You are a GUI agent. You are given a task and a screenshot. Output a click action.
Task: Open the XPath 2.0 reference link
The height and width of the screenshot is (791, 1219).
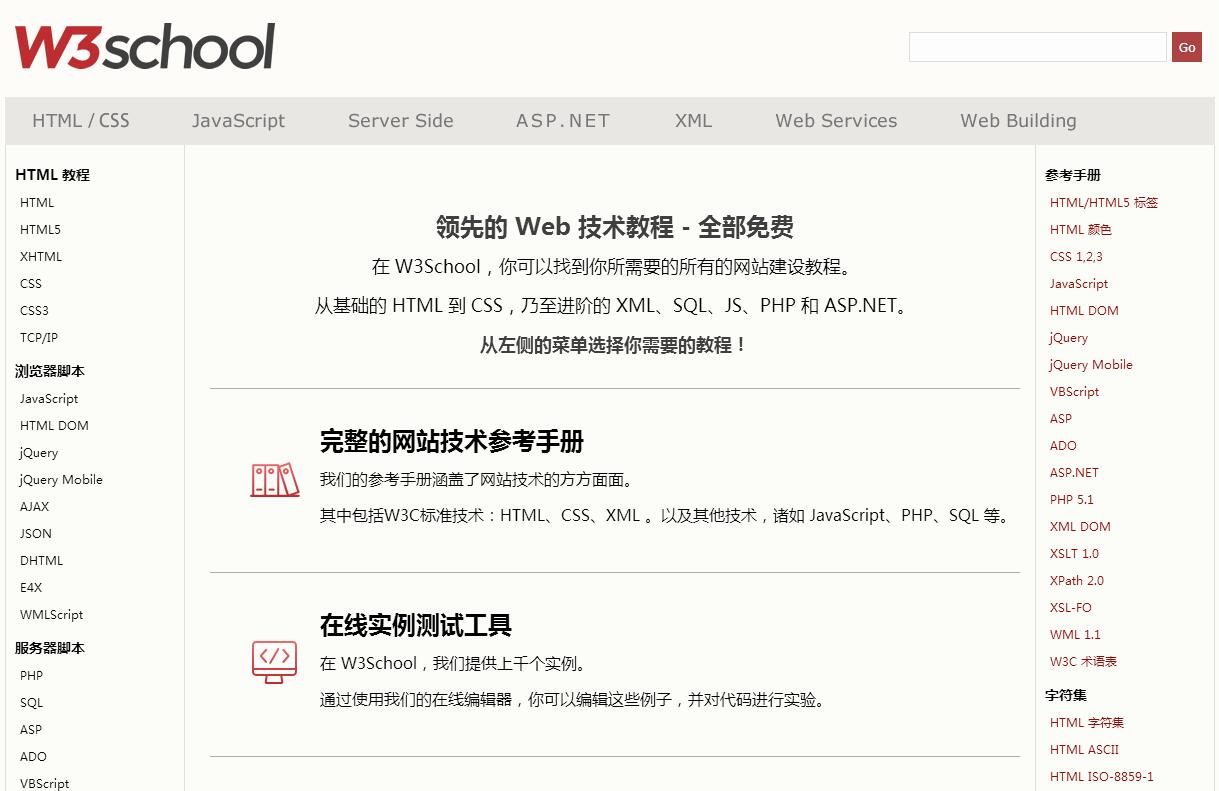coord(1076,581)
